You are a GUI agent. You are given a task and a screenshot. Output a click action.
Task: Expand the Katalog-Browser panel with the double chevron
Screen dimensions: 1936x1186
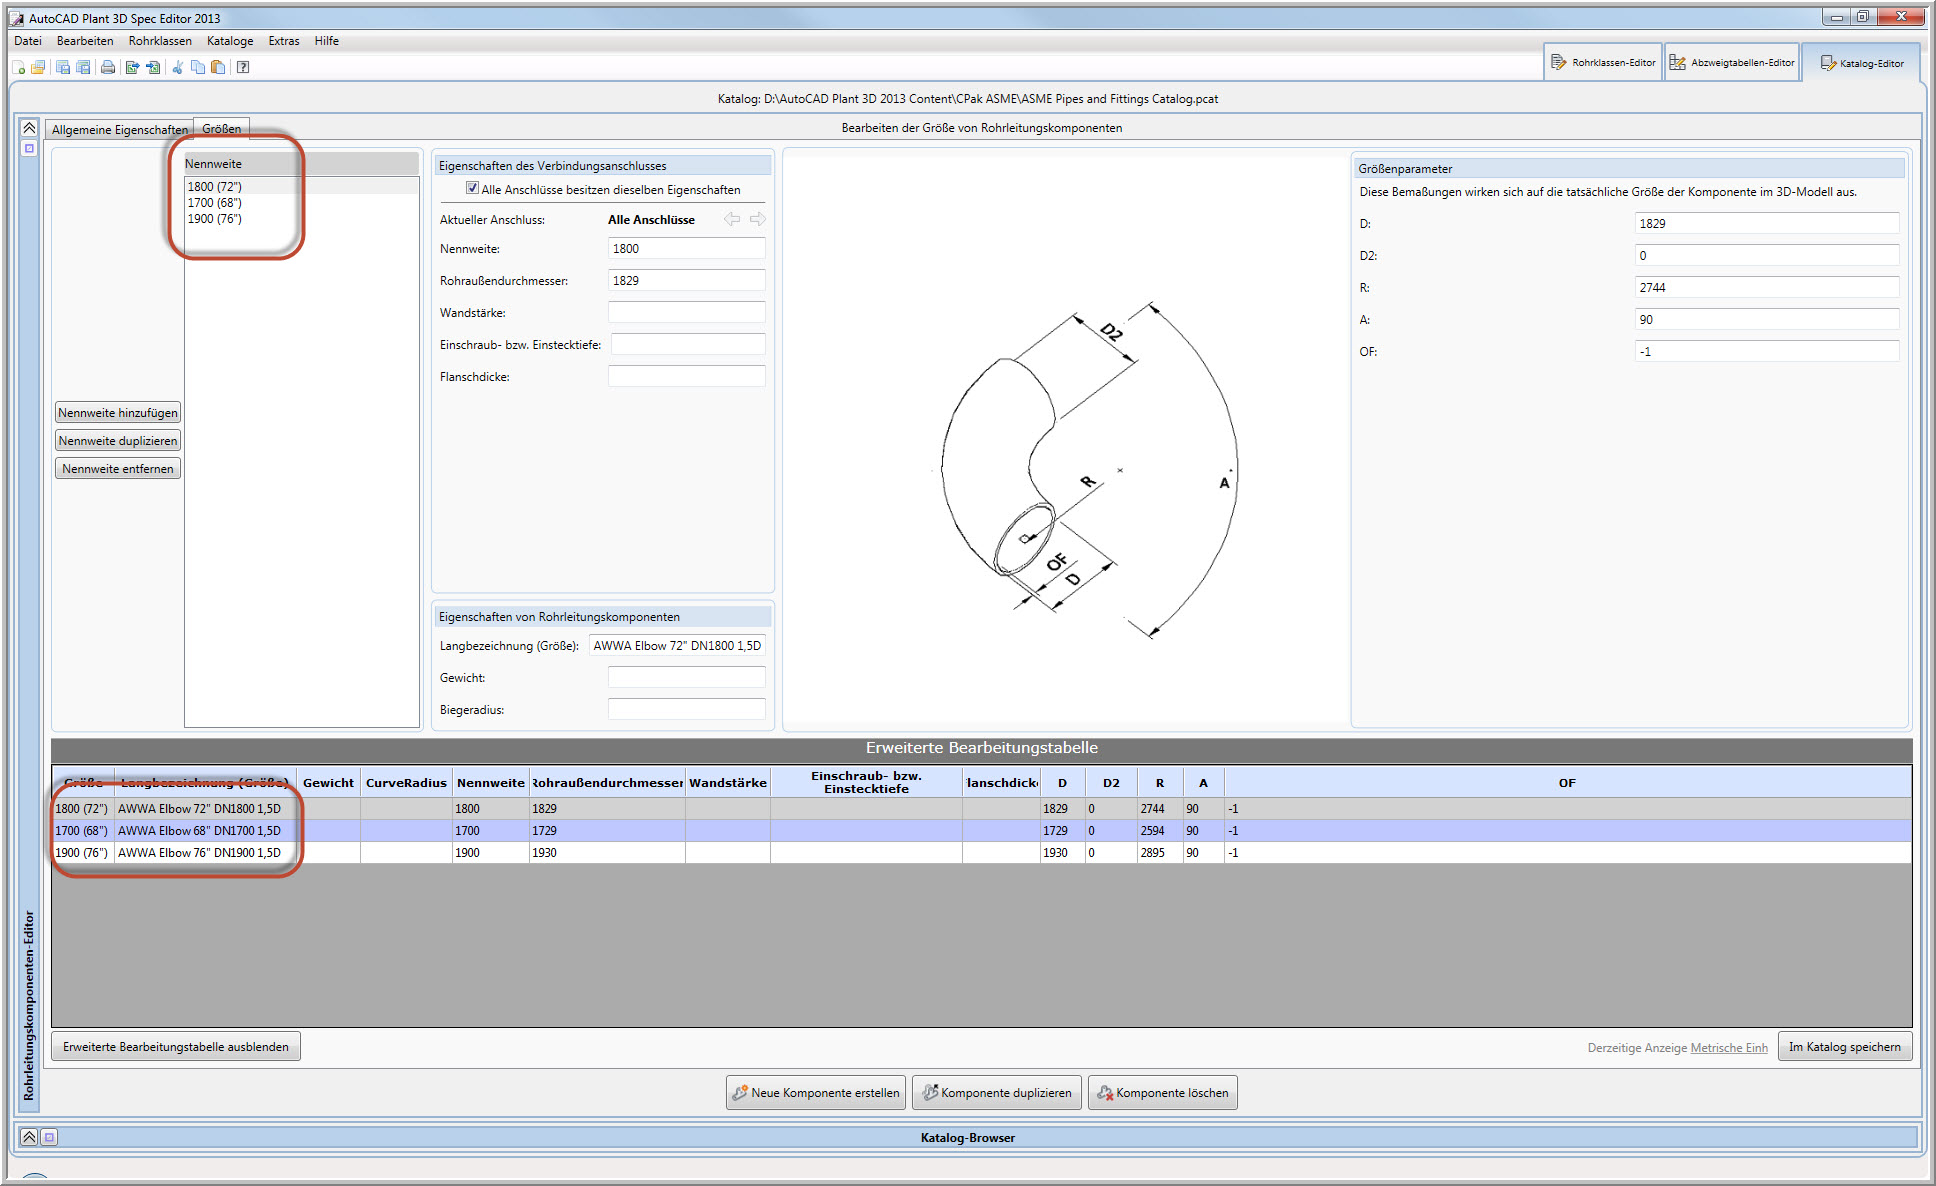point(29,1137)
